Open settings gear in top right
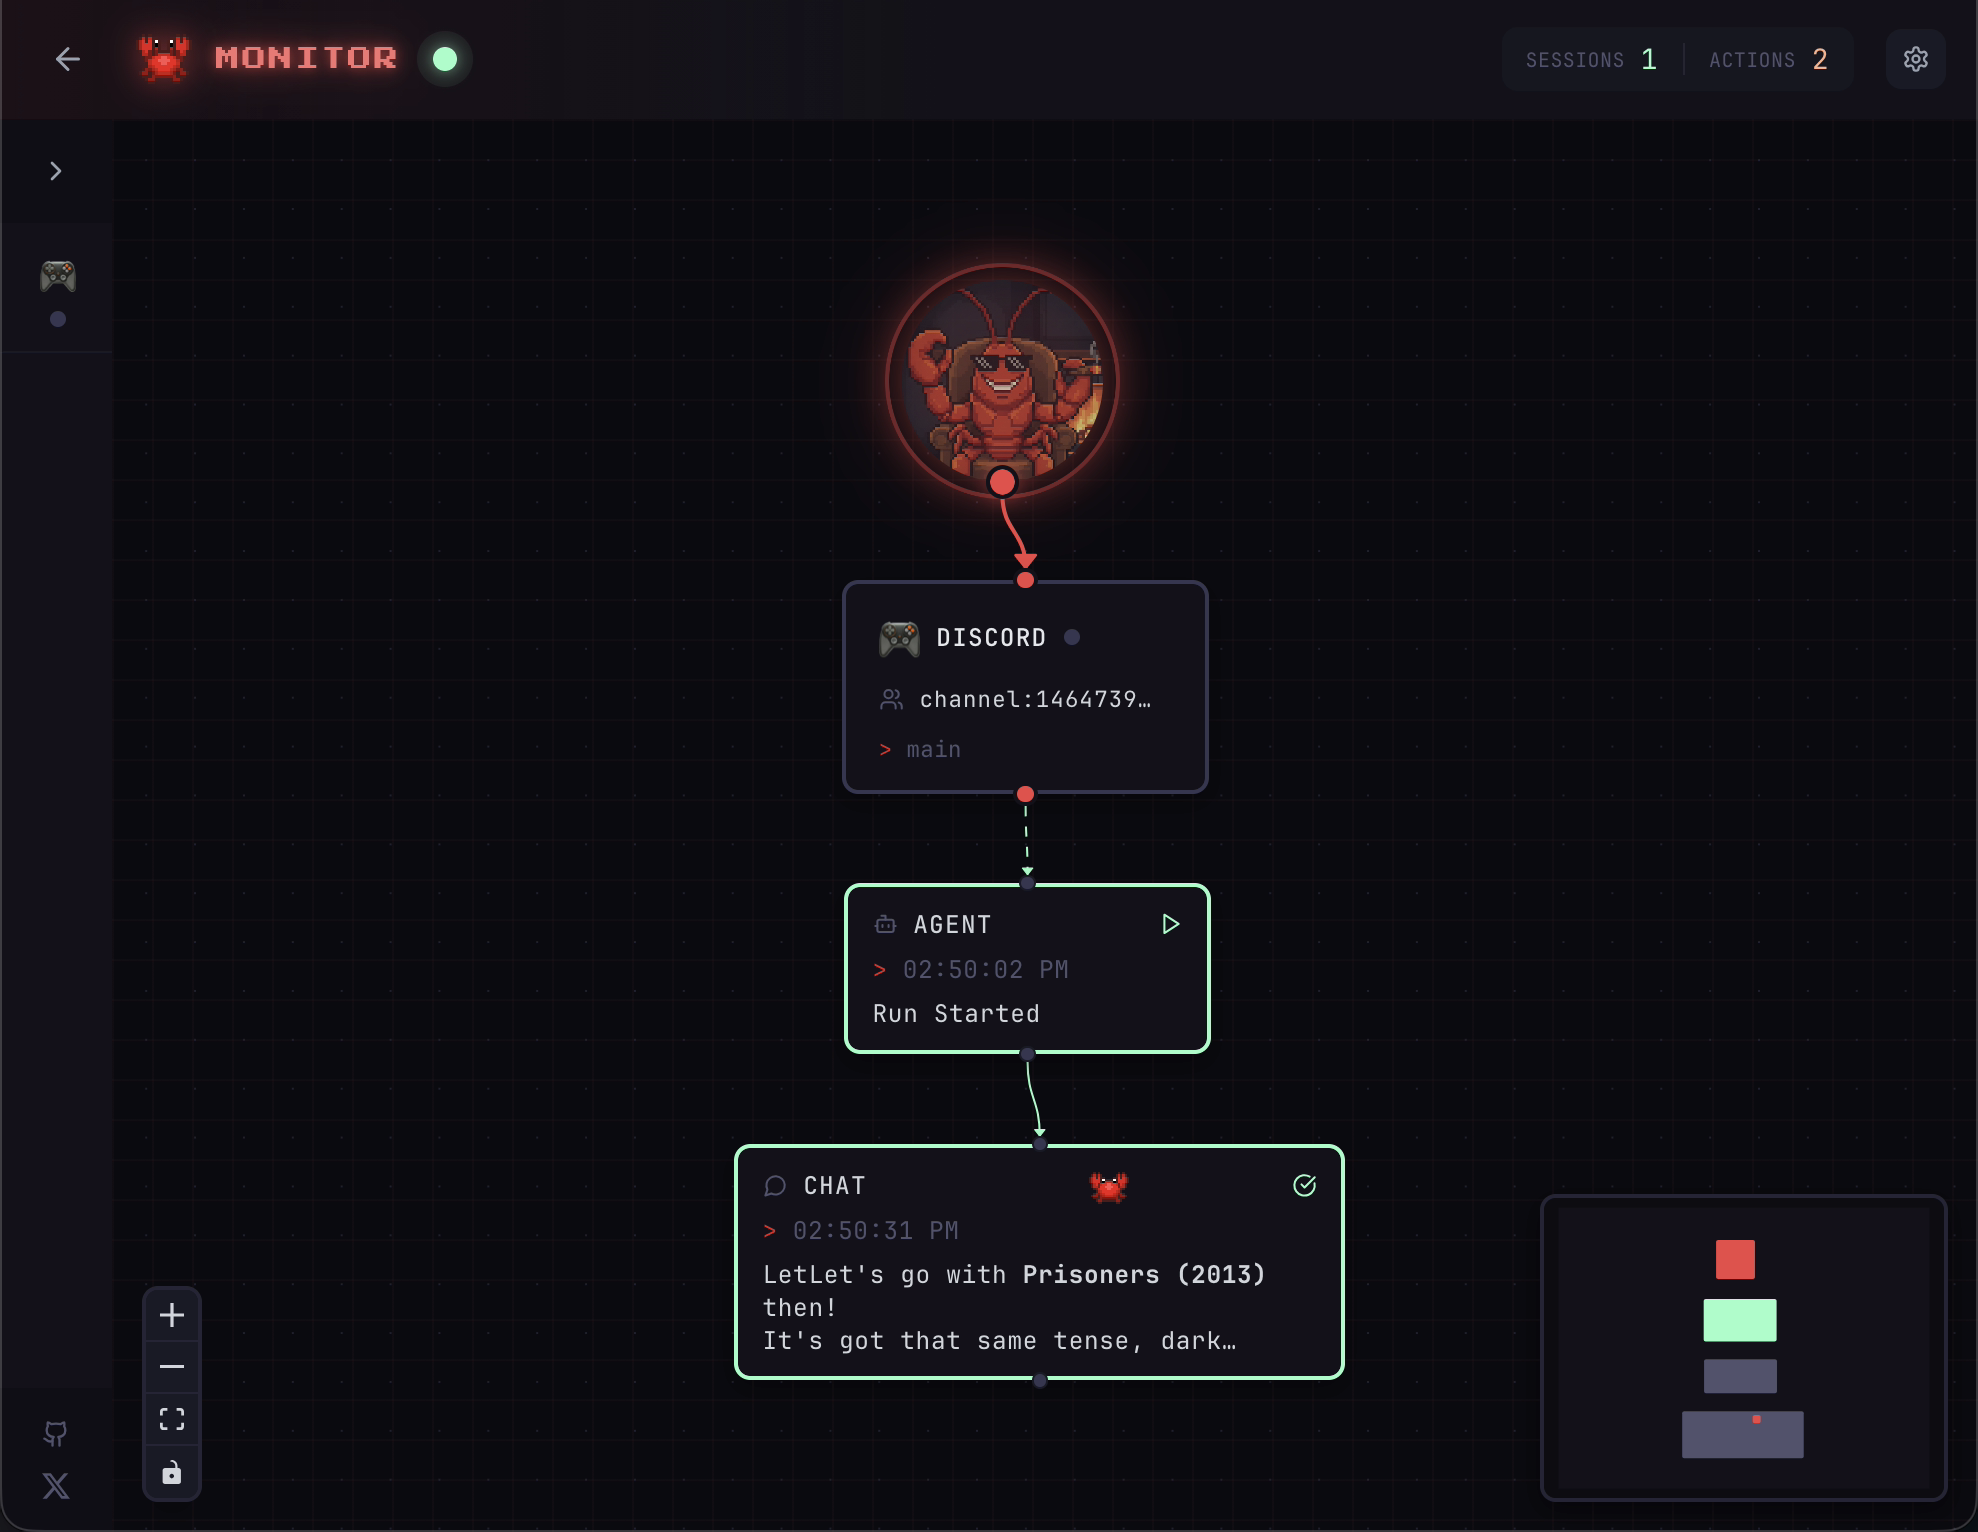1978x1532 pixels. point(1915,59)
